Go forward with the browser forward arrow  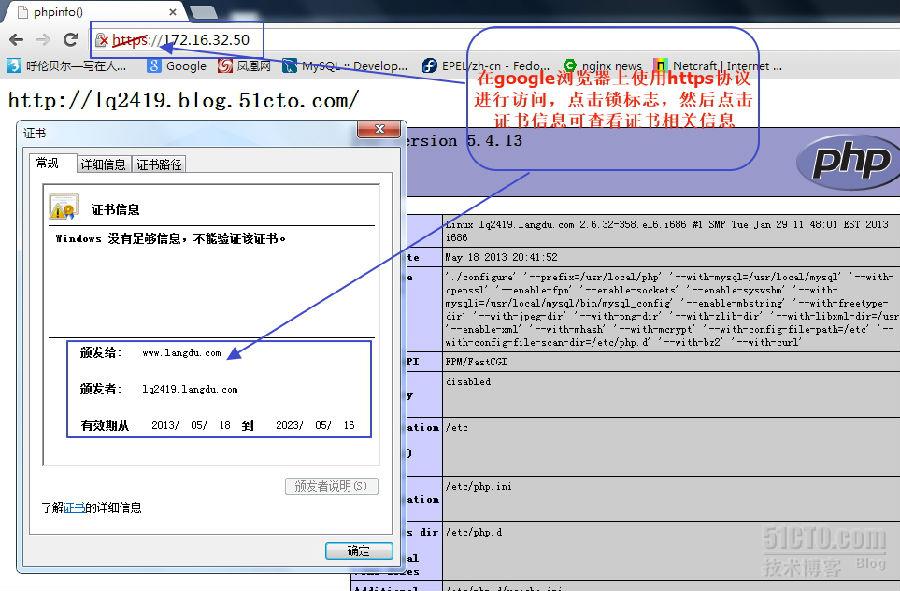pyautogui.click(x=43, y=40)
